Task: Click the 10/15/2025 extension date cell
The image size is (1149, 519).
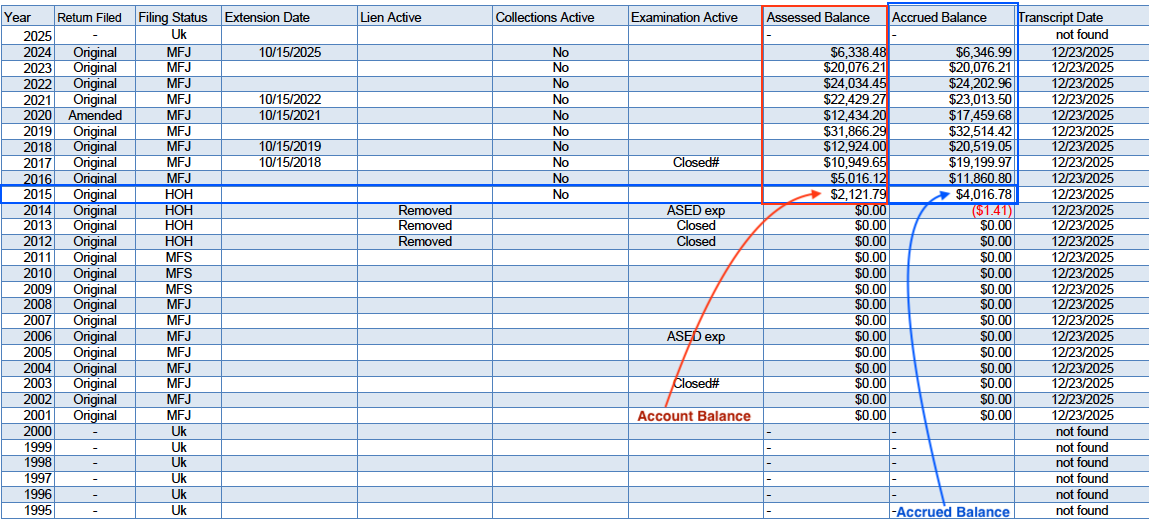Action: click(289, 52)
